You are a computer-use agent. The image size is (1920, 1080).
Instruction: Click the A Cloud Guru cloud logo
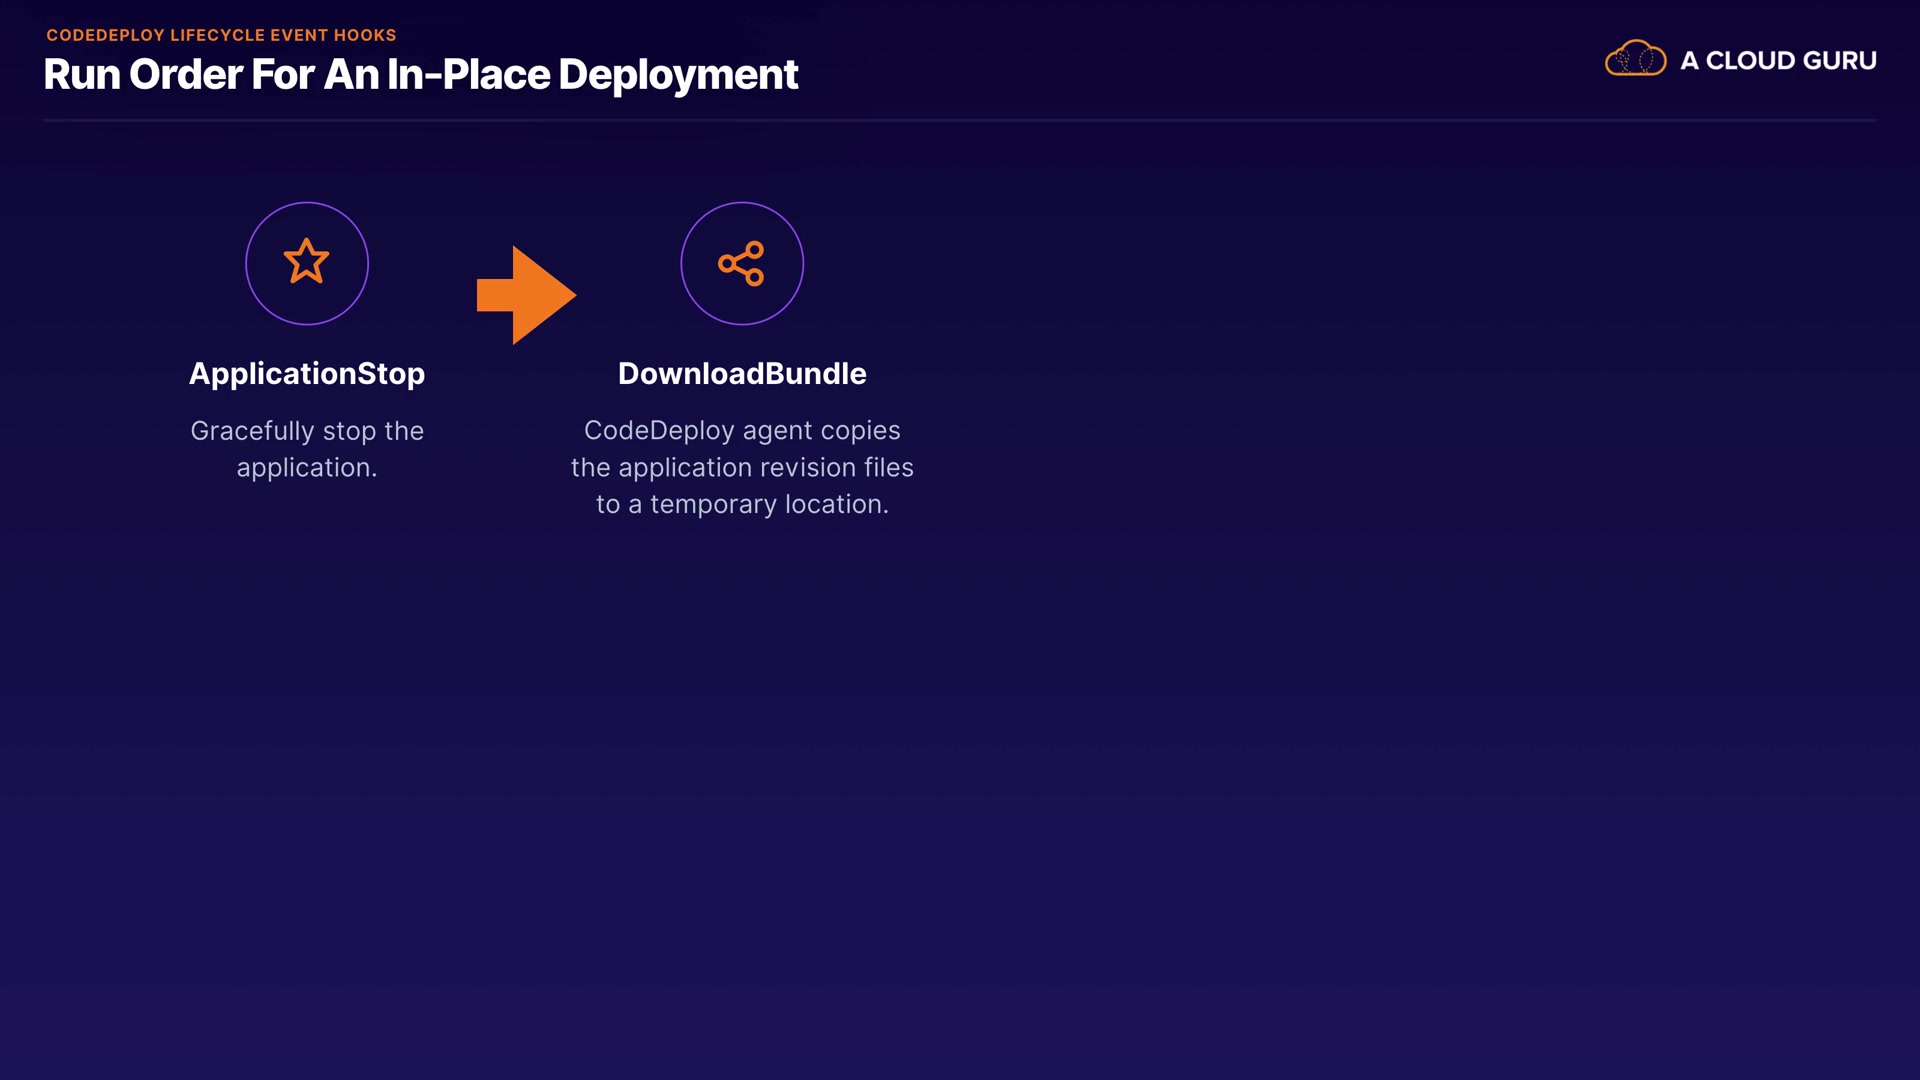pos(1635,59)
